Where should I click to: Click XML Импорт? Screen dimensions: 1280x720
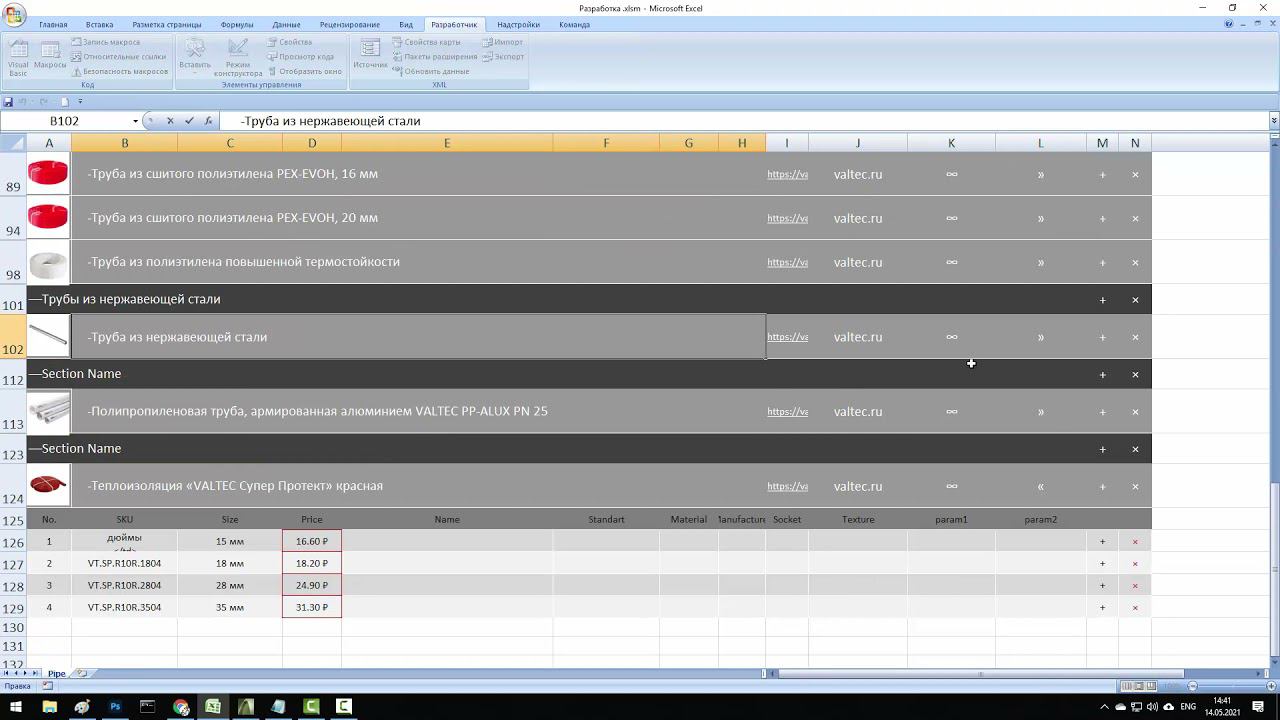pos(502,42)
